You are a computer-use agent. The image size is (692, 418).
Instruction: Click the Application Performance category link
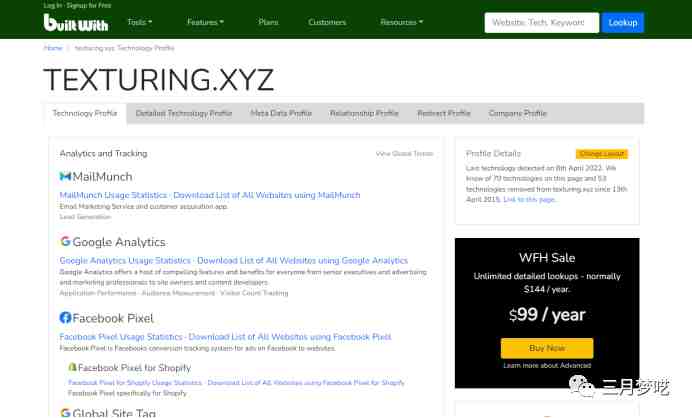(x=98, y=293)
